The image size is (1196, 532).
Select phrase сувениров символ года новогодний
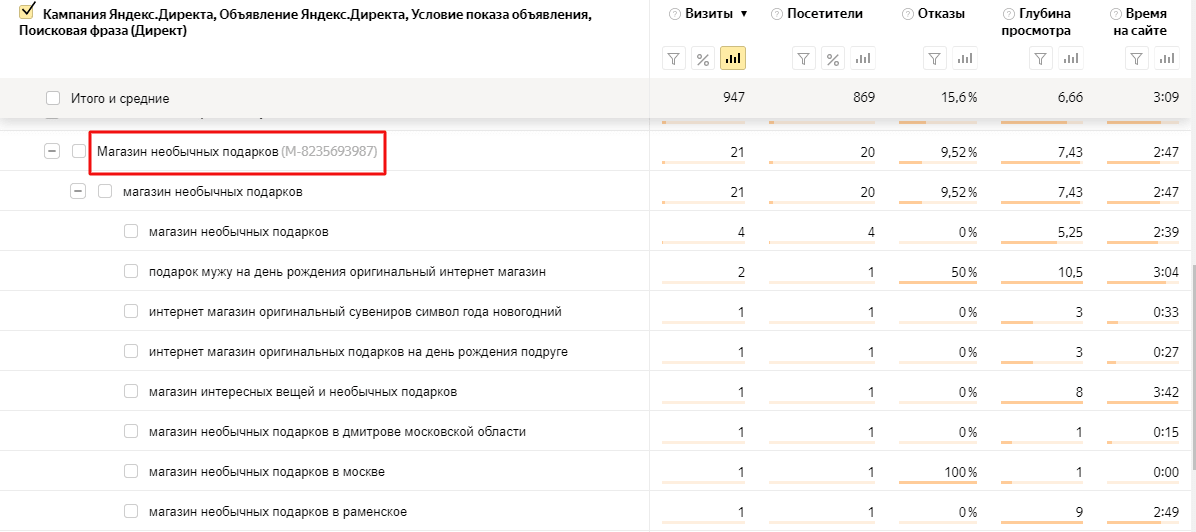tap(355, 311)
